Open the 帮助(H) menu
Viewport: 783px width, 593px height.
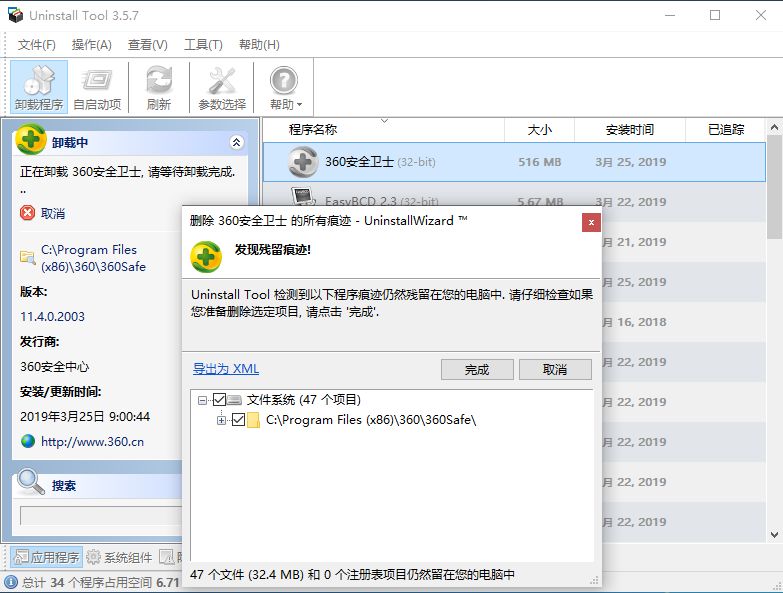click(259, 45)
